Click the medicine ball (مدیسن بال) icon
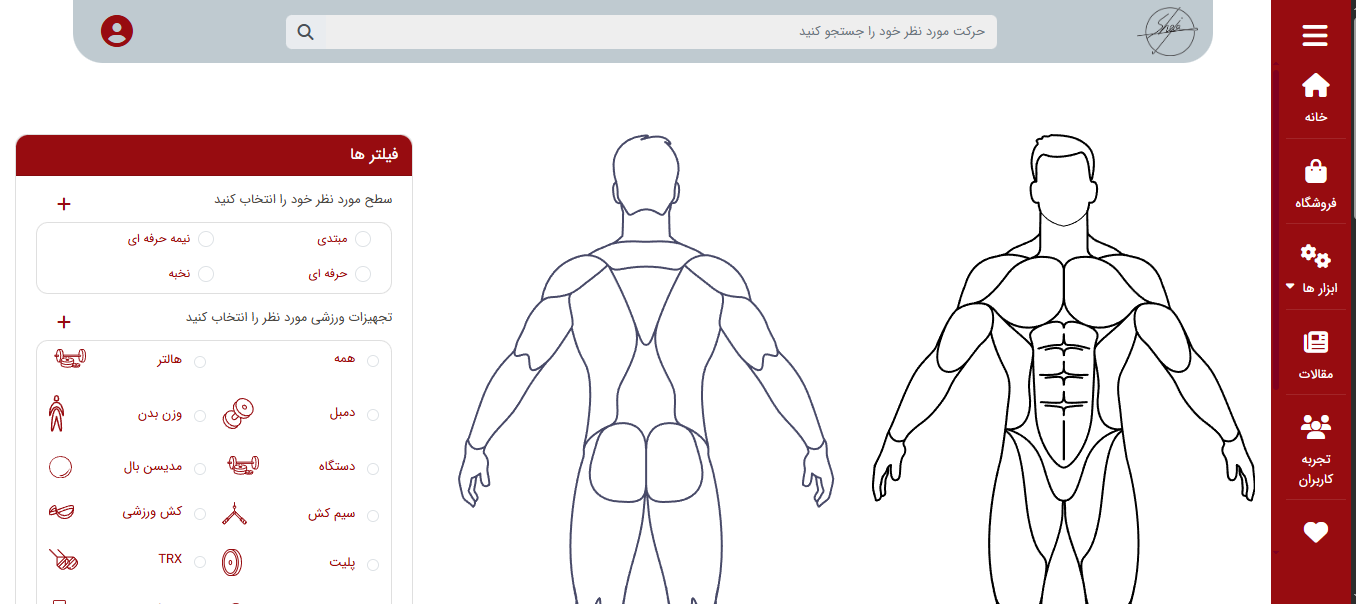 click(60, 467)
